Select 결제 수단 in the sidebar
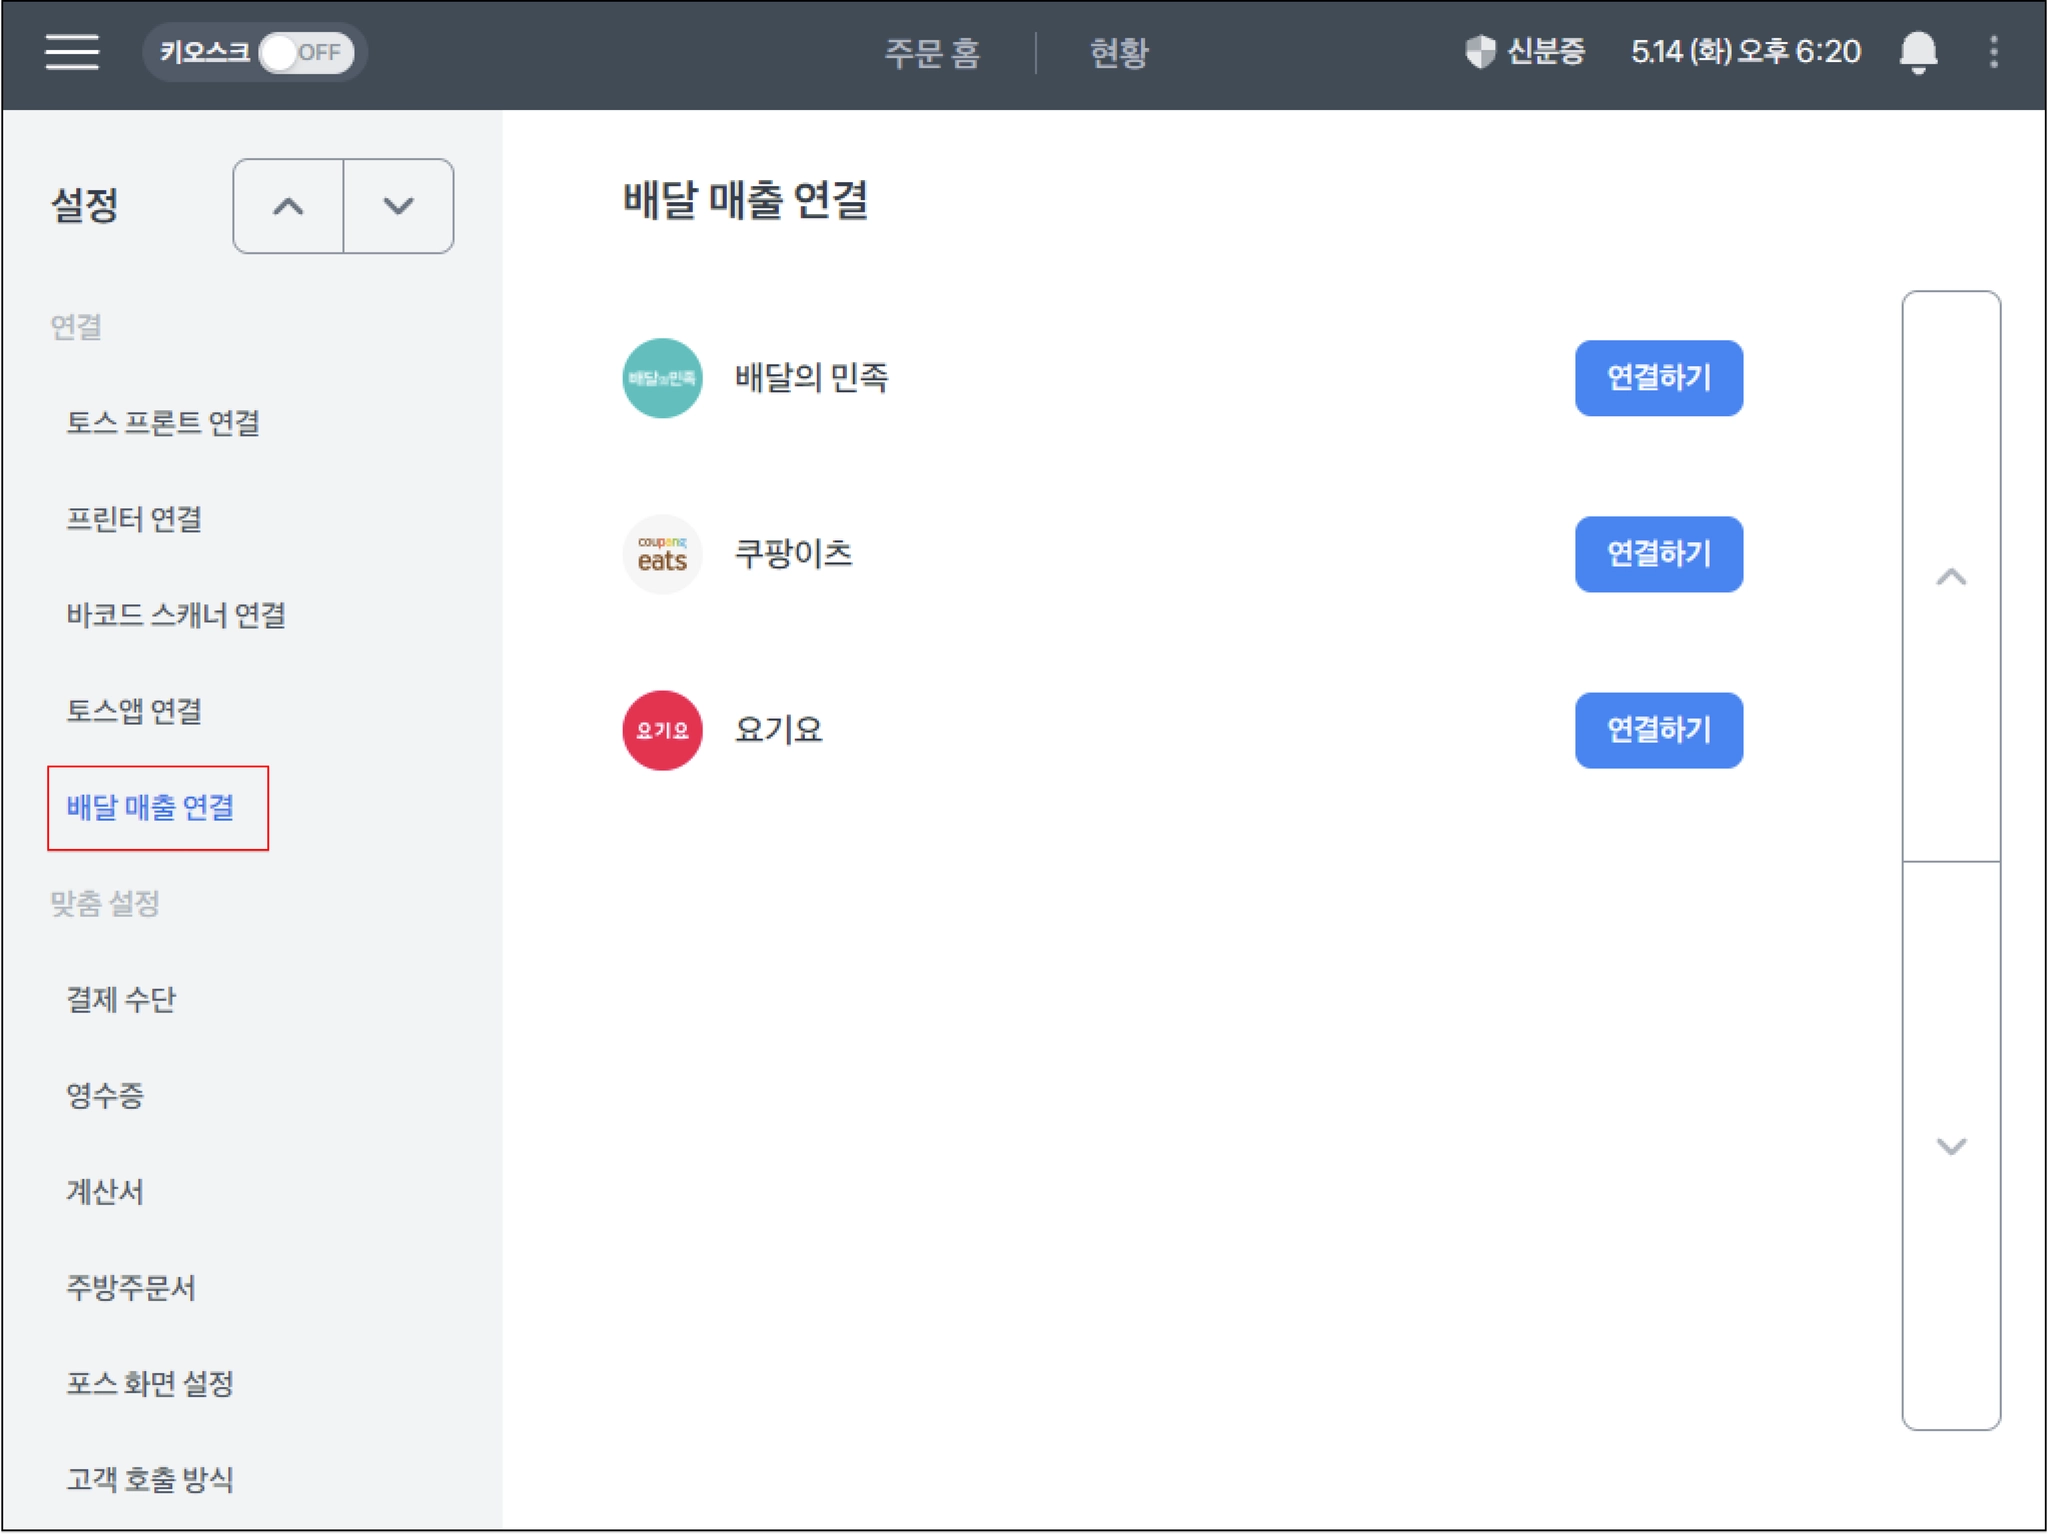2048x1534 pixels. [121, 999]
